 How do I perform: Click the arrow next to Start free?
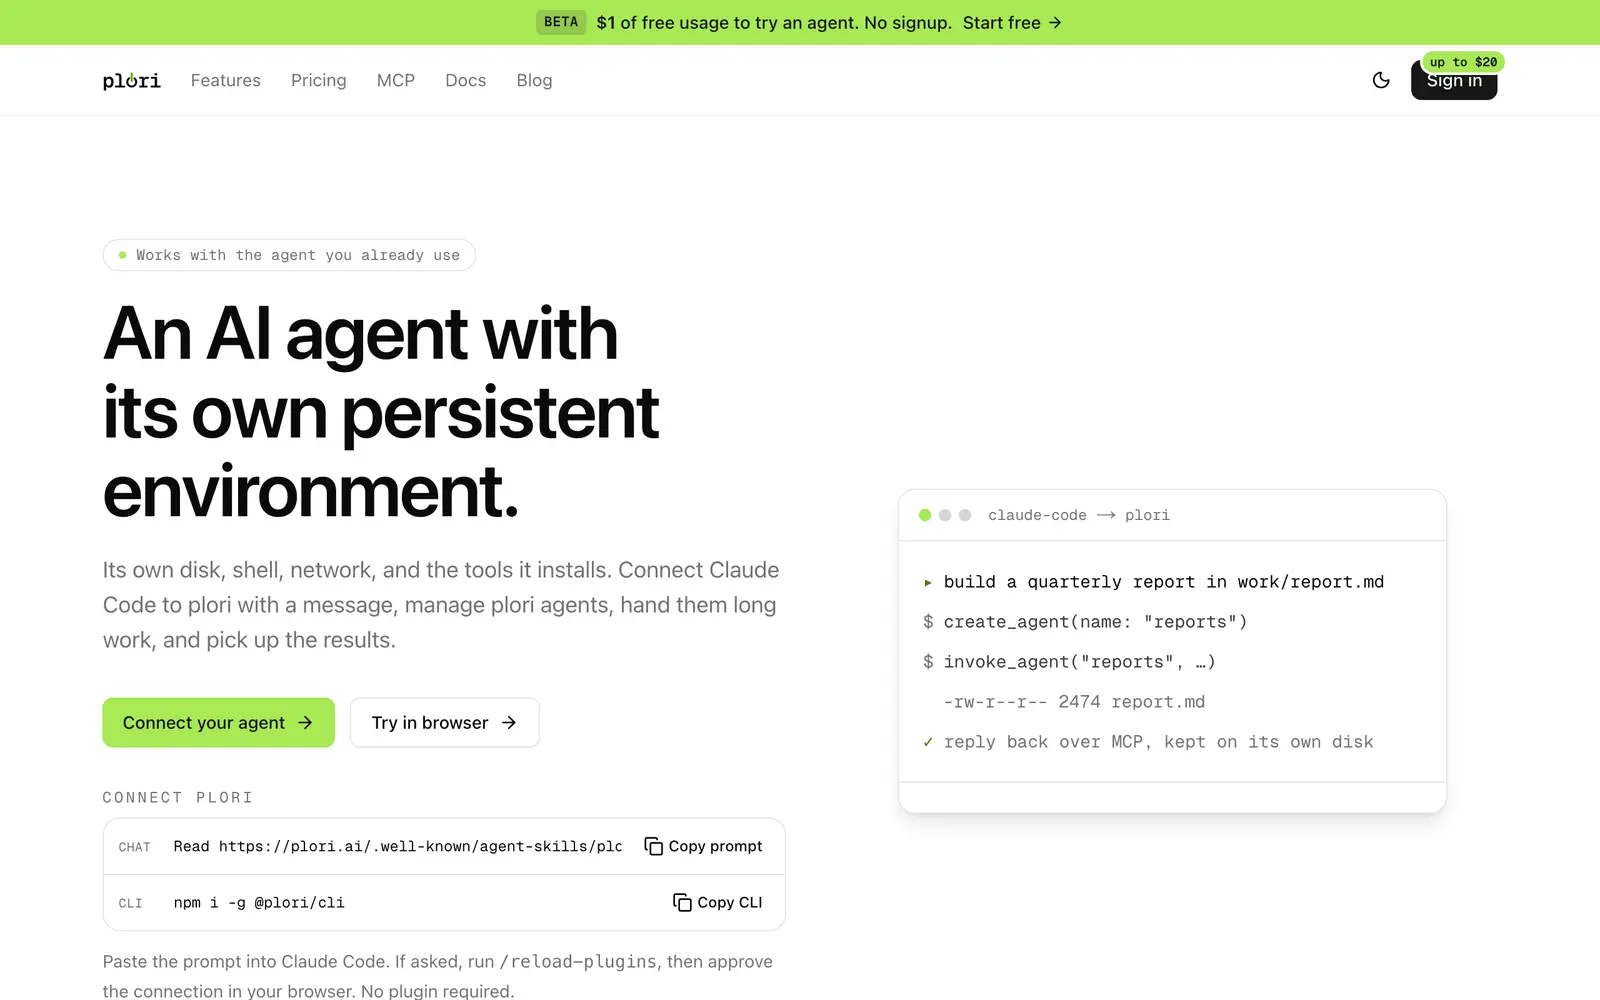pos(1055,22)
